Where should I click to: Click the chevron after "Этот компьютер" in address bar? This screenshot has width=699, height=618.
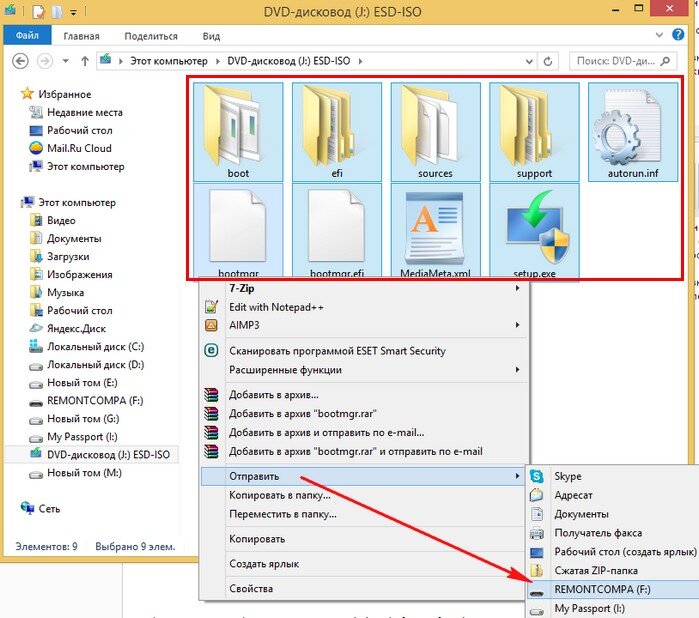coord(218,61)
